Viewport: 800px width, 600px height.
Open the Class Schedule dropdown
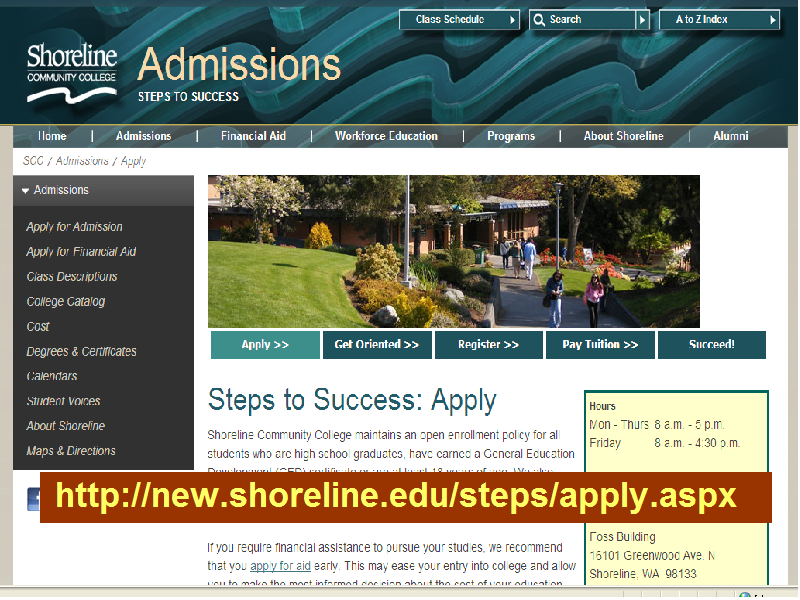[x=459, y=20]
